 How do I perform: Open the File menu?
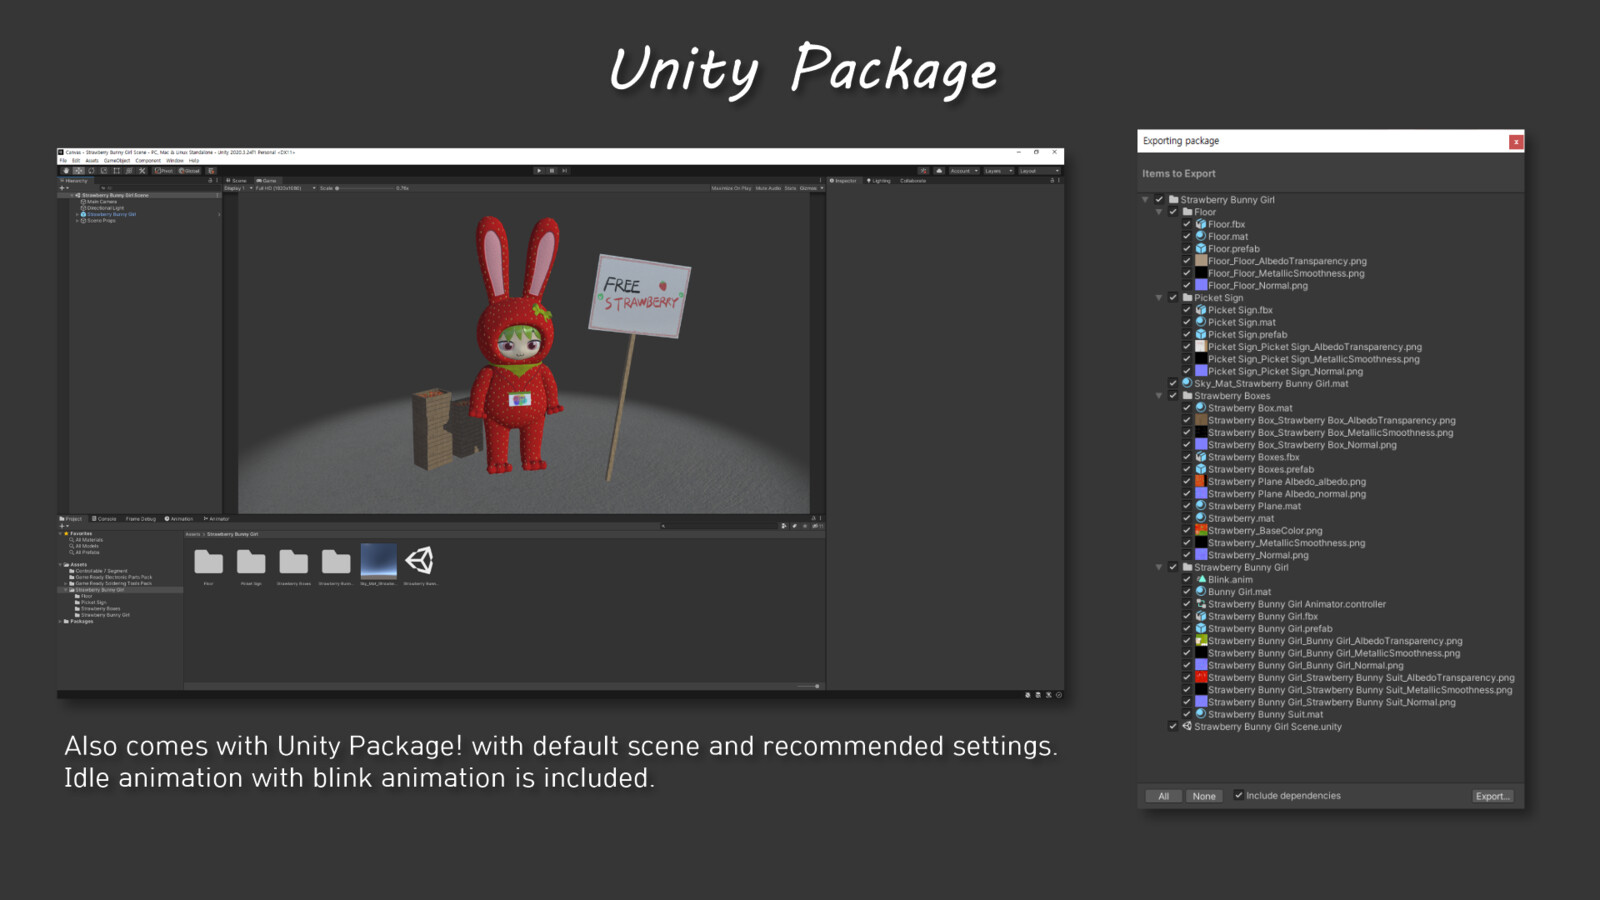click(x=63, y=160)
